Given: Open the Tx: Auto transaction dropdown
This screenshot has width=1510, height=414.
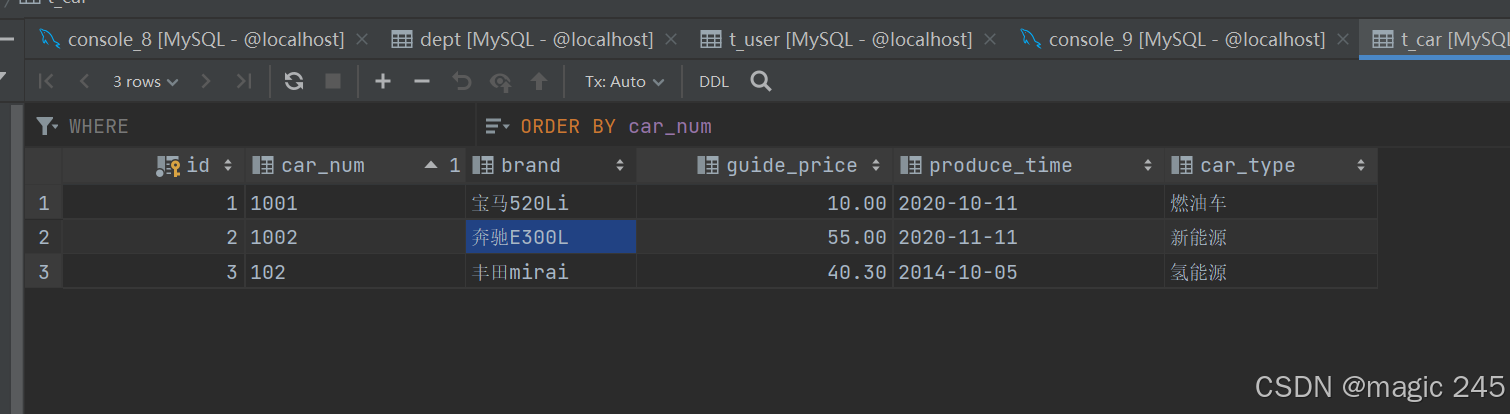Looking at the screenshot, I should tap(624, 82).
